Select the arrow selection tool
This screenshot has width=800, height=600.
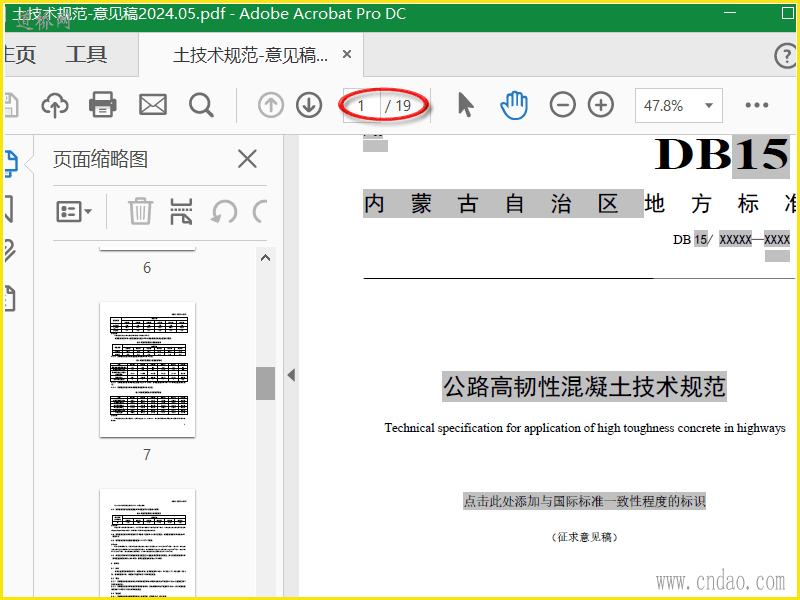tap(466, 105)
